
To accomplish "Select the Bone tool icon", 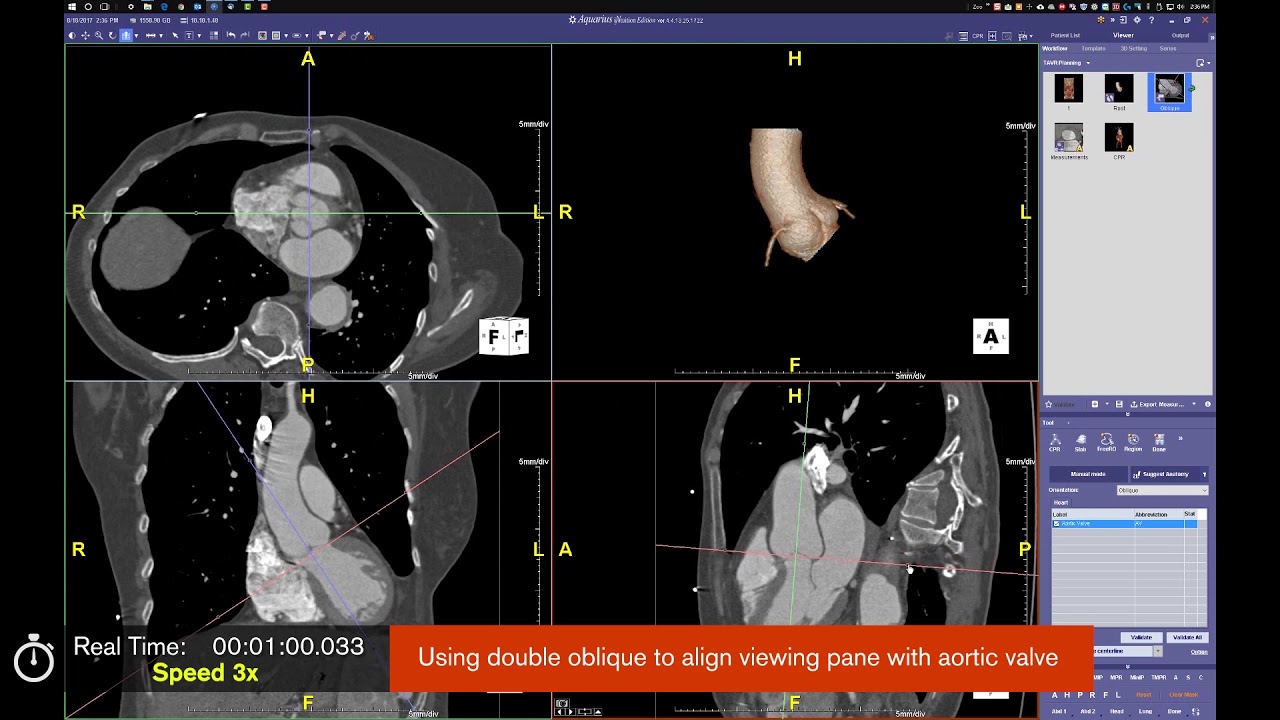I will click(1159, 442).
